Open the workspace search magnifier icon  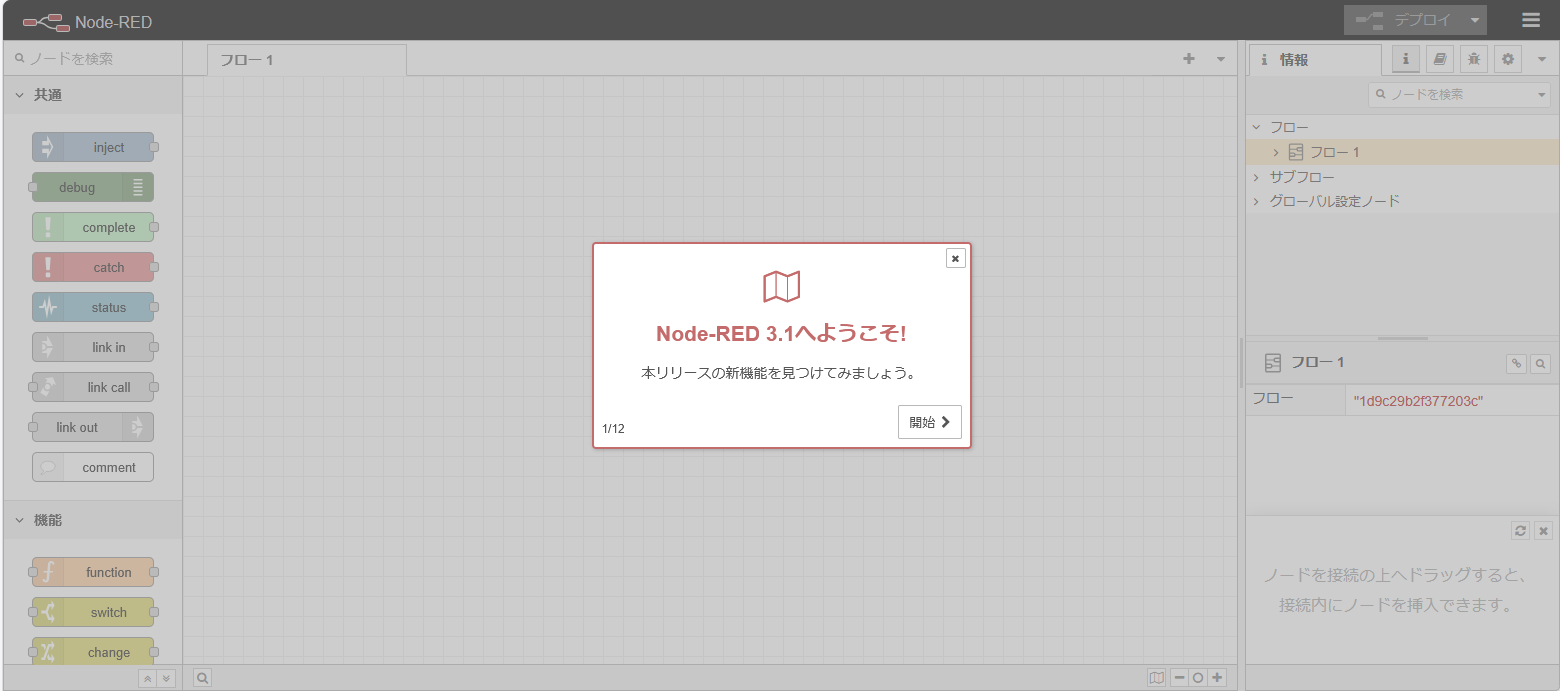[x=202, y=678]
